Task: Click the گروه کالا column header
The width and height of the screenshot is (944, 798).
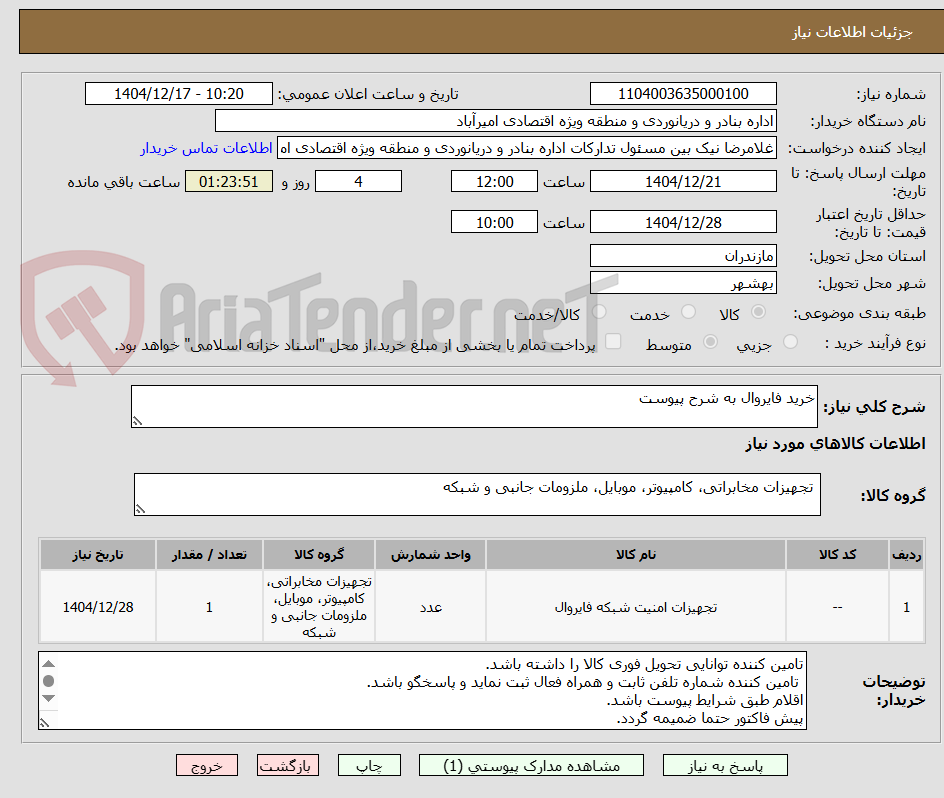Action: (319, 555)
